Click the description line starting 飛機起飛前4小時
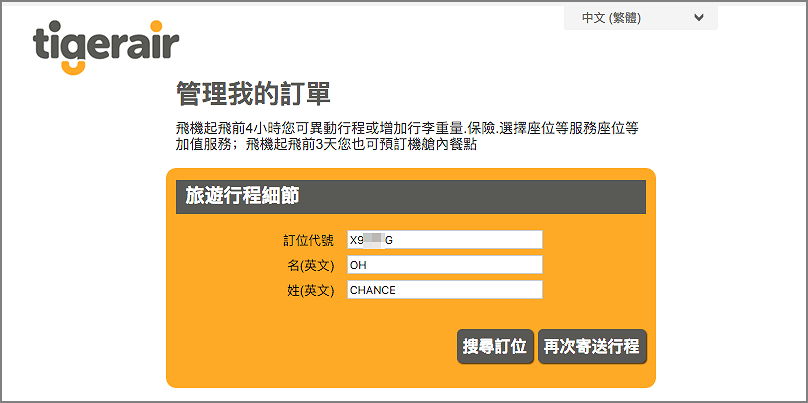Image resolution: width=808 pixels, height=403 pixels. [405, 128]
